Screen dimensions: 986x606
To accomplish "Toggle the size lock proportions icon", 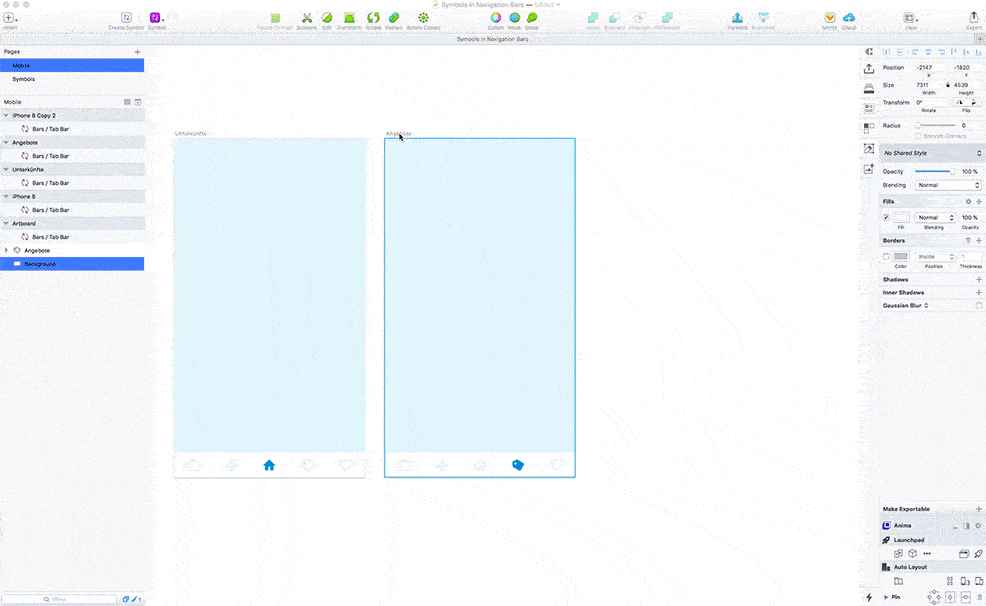I will pos(948,85).
